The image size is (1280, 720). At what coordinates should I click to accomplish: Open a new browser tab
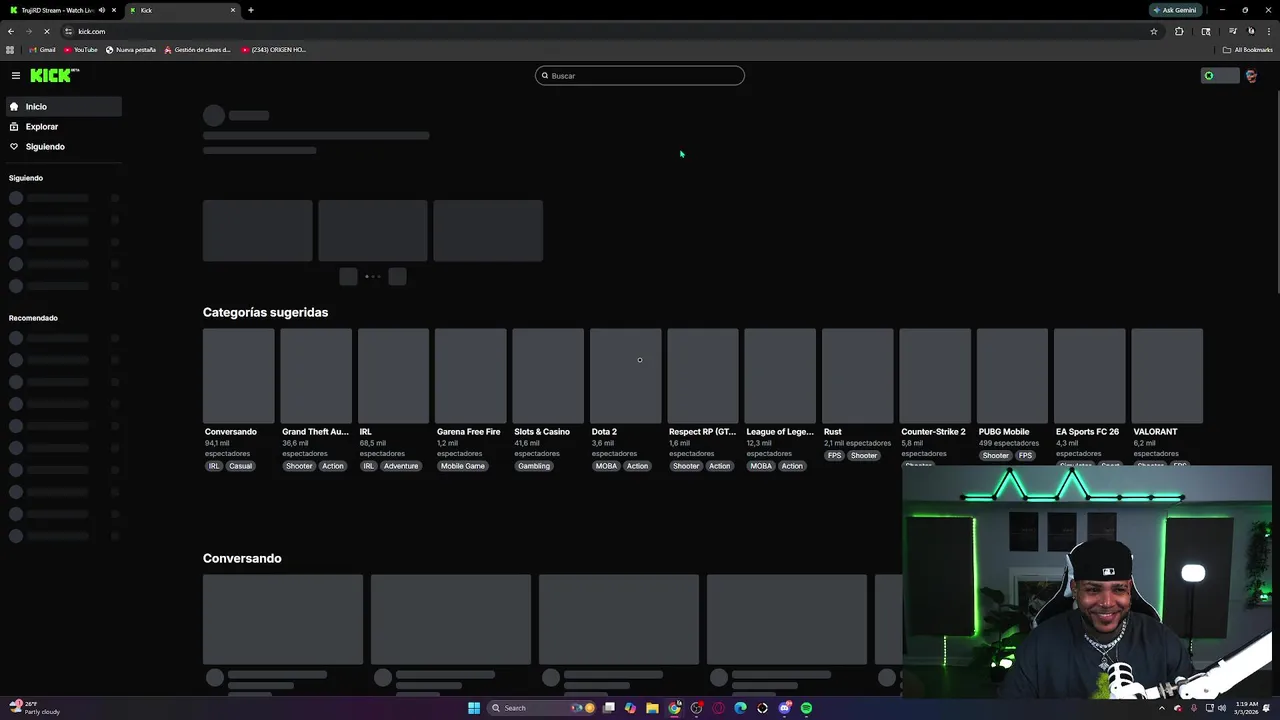tap(251, 10)
